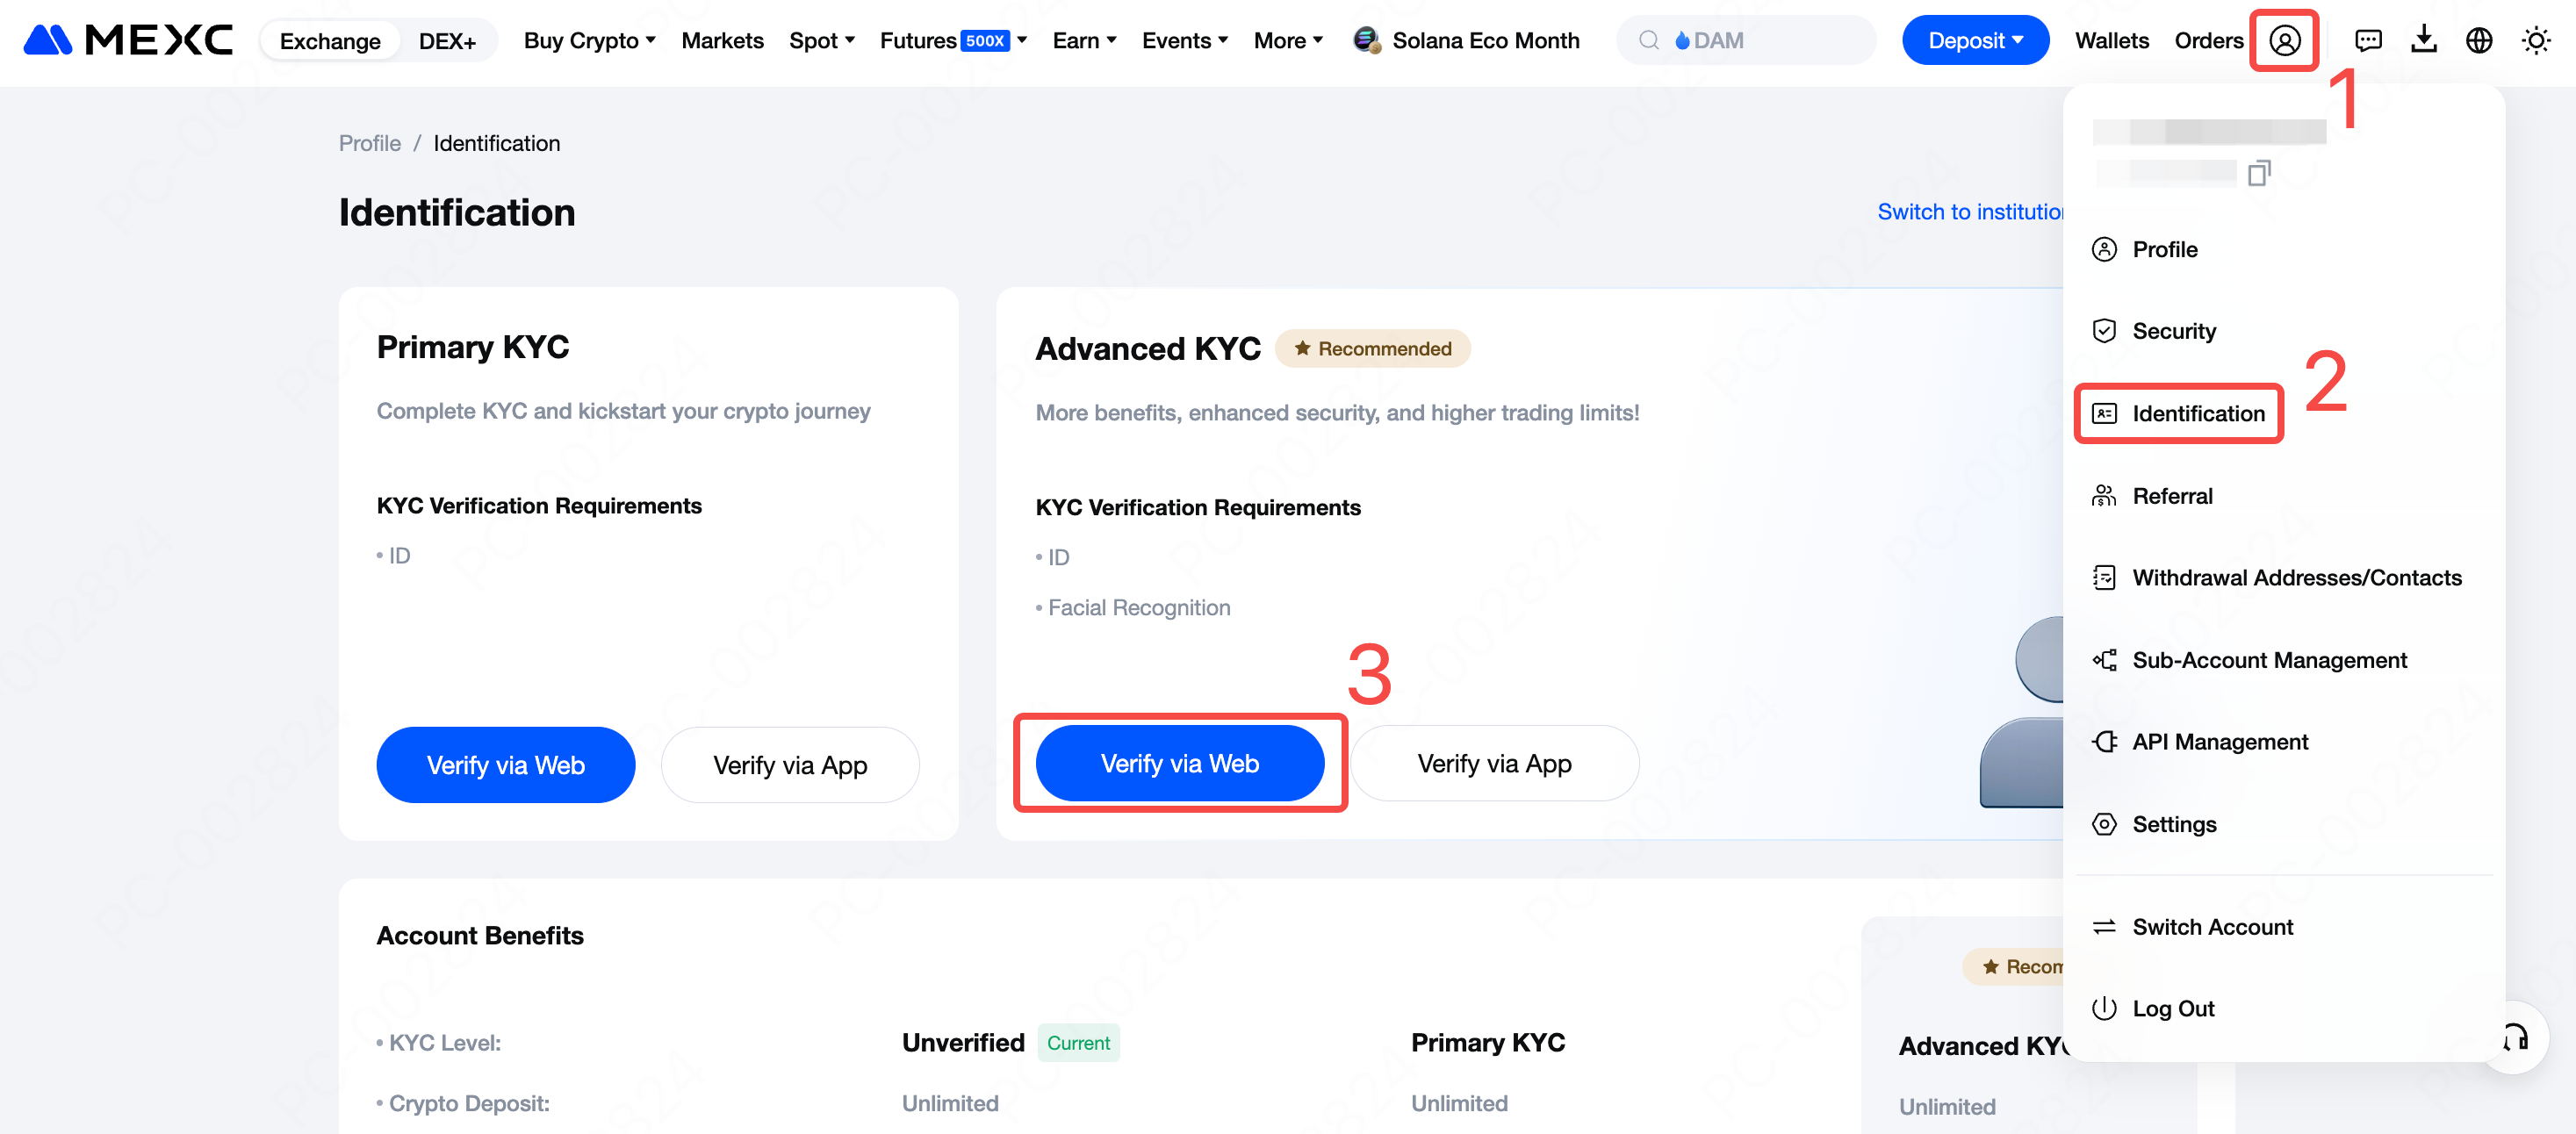Click the MEXC logo
Screen dimensions: 2576x1134
point(128,41)
